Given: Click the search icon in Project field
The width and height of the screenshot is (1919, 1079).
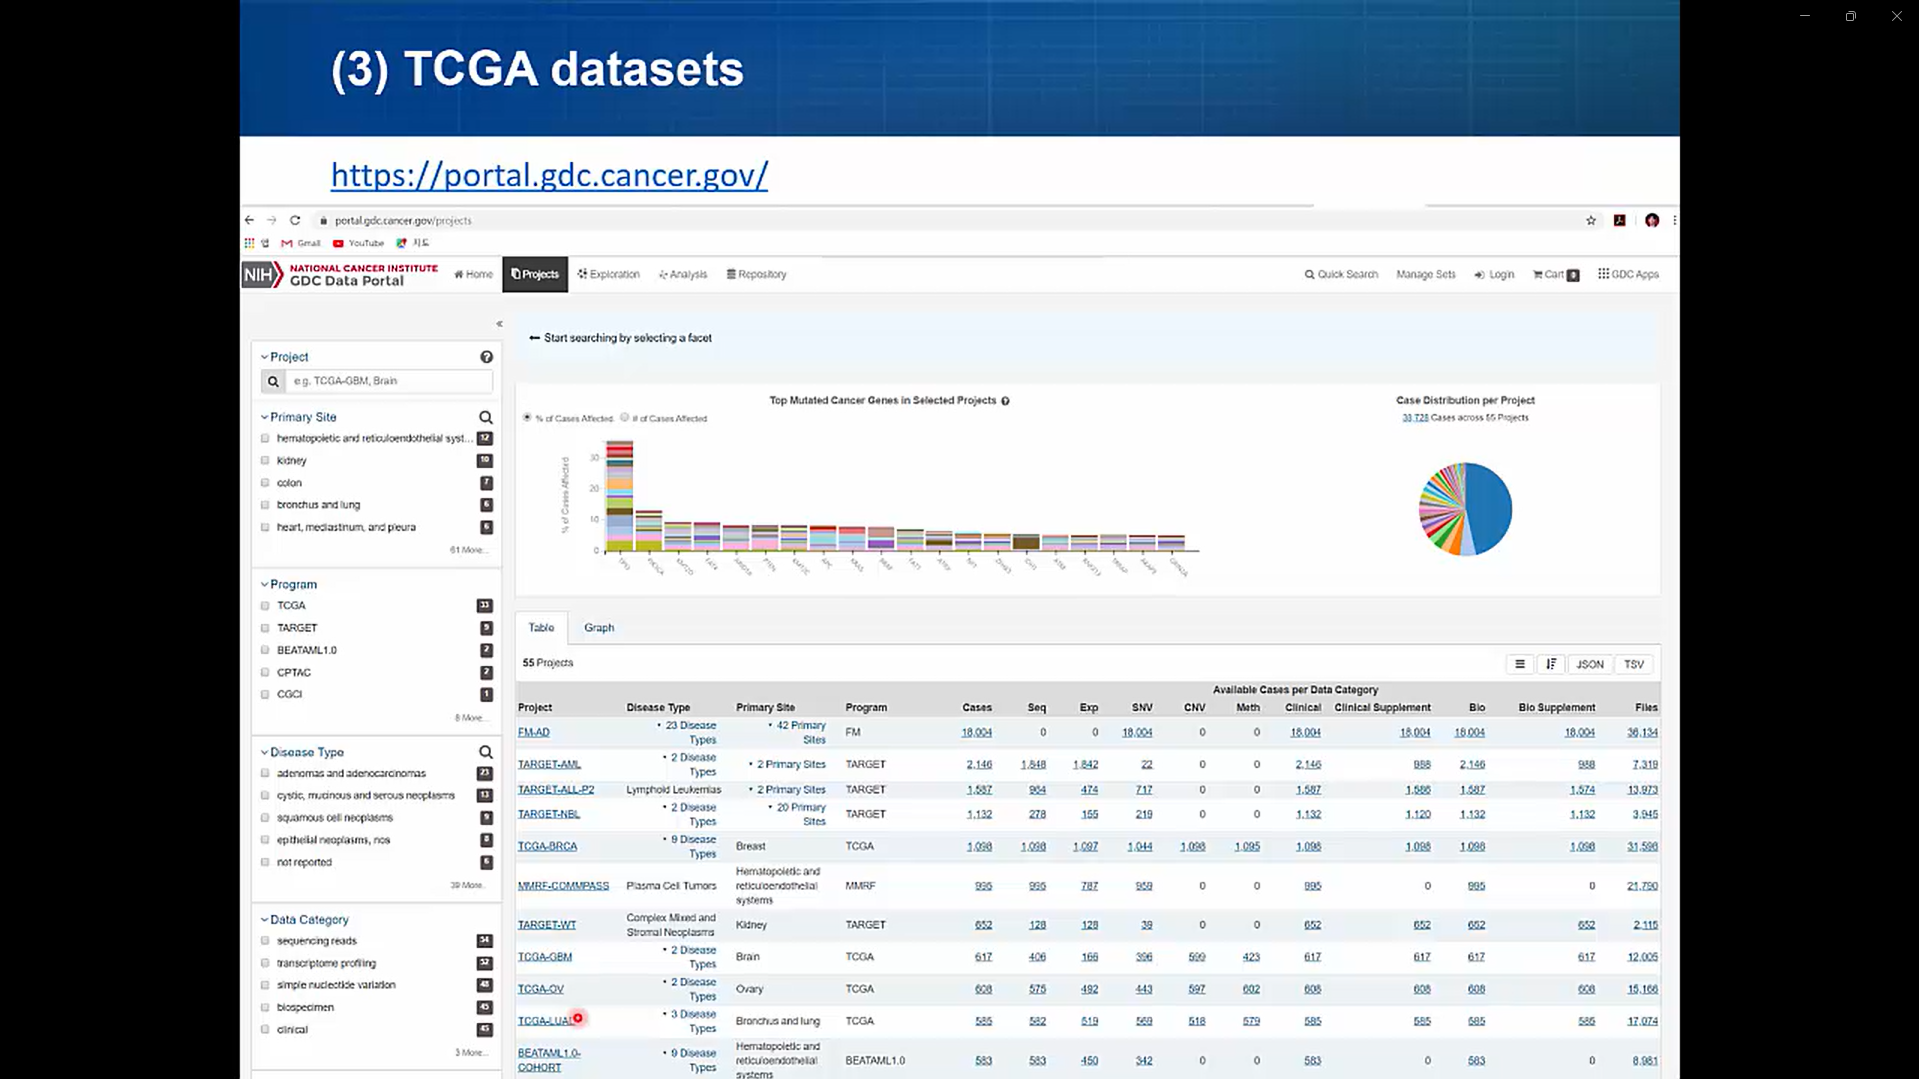Looking at the screenshot, I should 273,381.
